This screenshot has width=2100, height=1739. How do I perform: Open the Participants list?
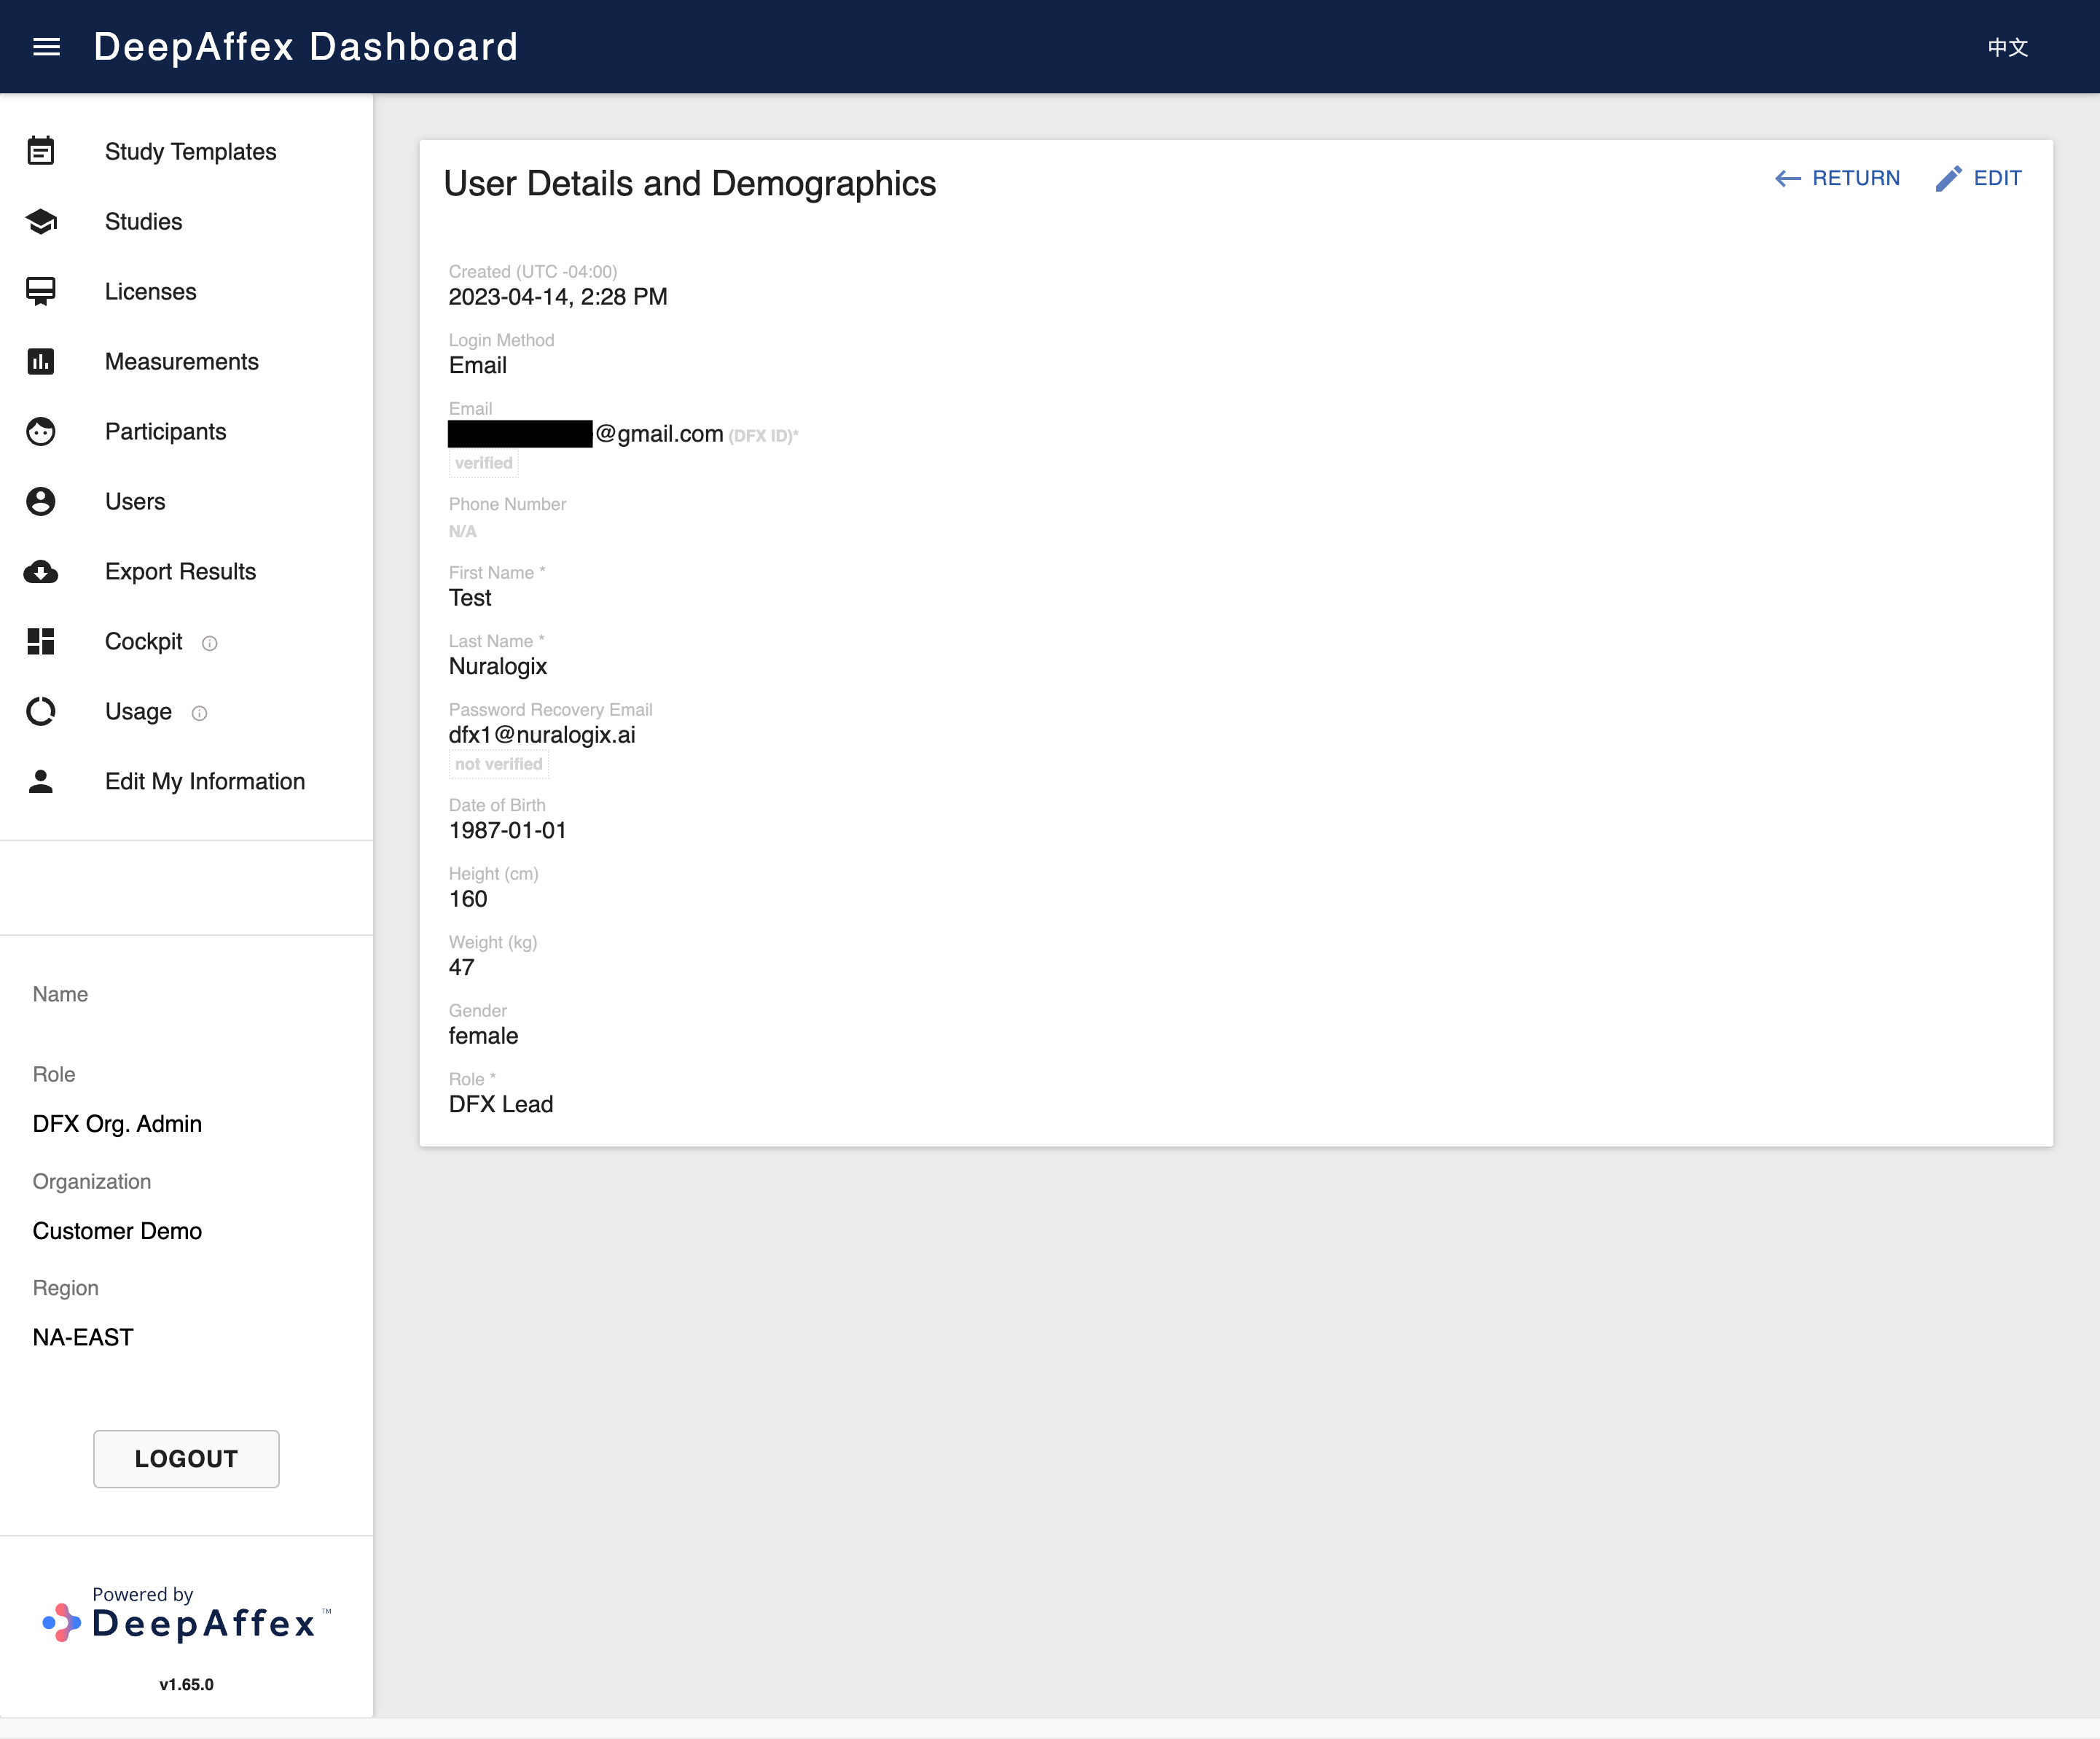[x=187, y=431]
